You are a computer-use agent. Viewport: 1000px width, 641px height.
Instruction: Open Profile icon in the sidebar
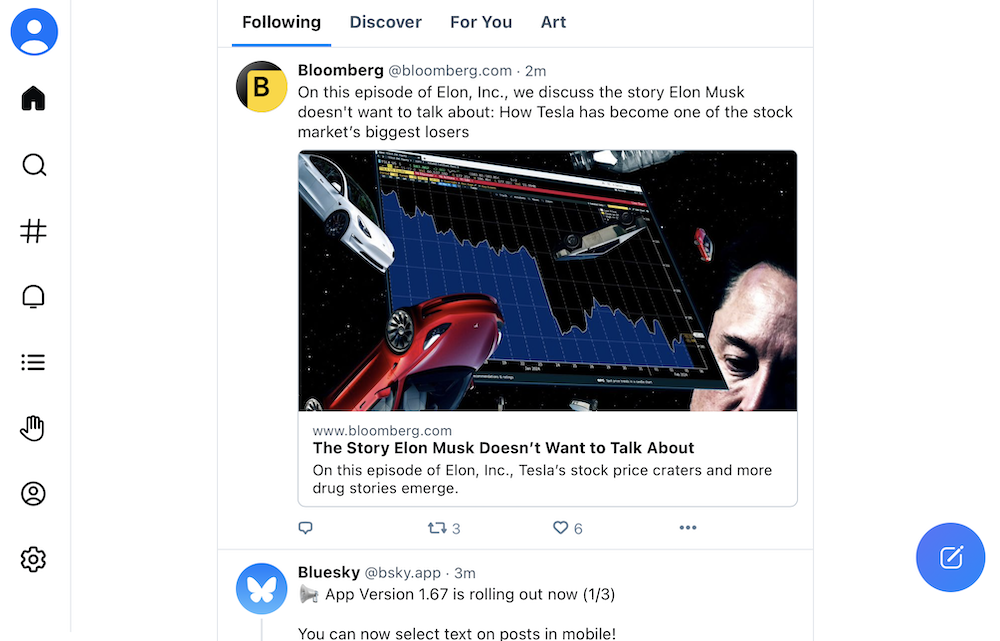tap(34, 494)
